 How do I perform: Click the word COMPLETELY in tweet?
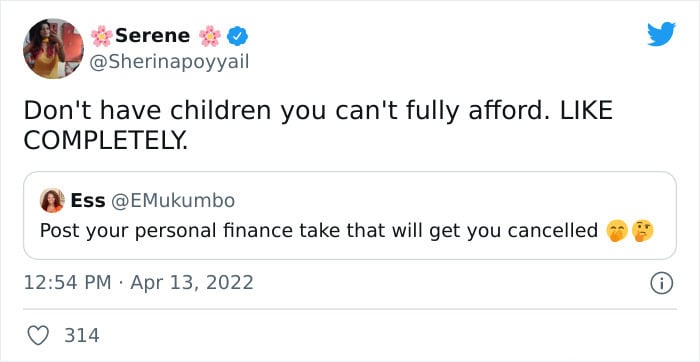pos(103,141)
